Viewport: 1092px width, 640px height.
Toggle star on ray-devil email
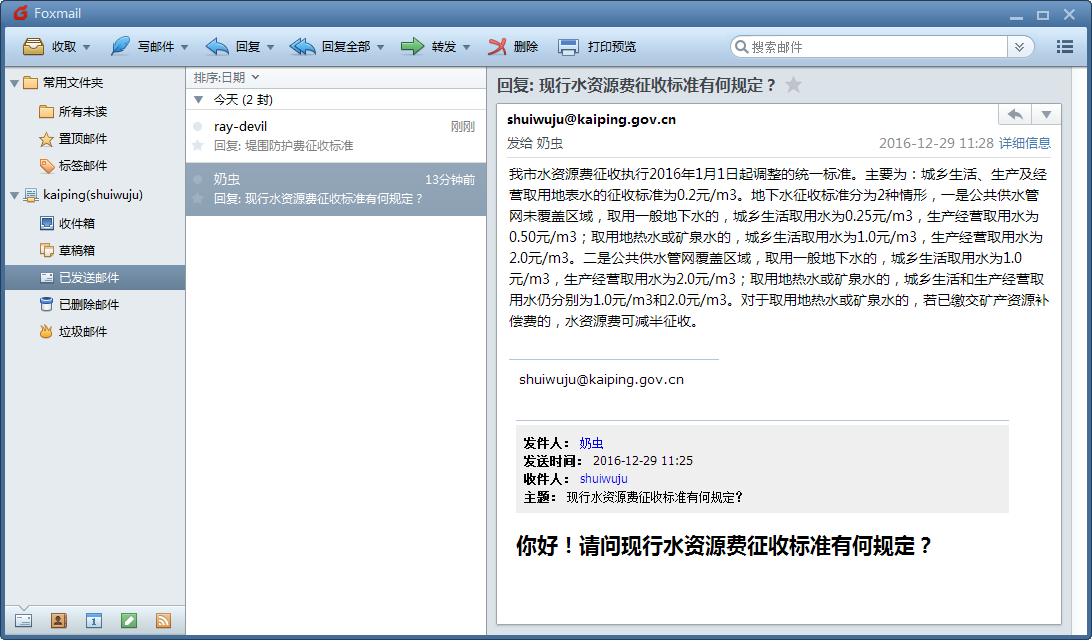pos(198,146)
